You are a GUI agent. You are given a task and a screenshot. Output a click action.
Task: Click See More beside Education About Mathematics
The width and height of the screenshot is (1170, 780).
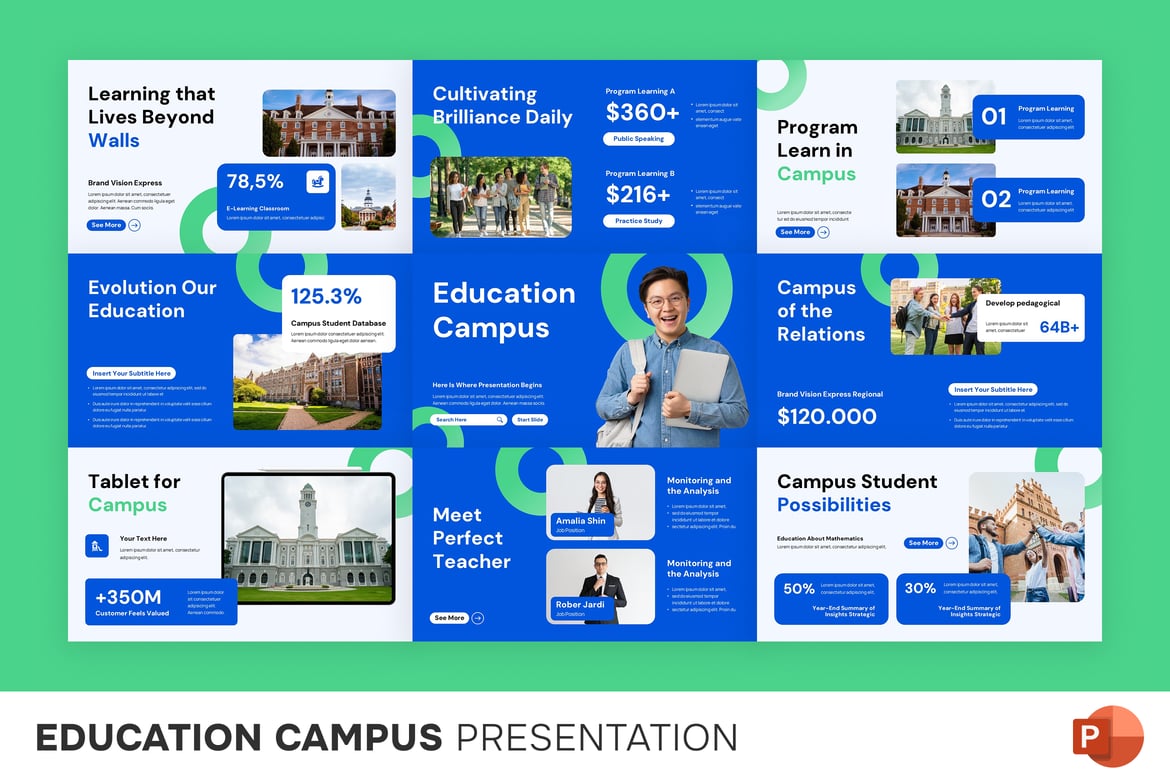point(923,543)
